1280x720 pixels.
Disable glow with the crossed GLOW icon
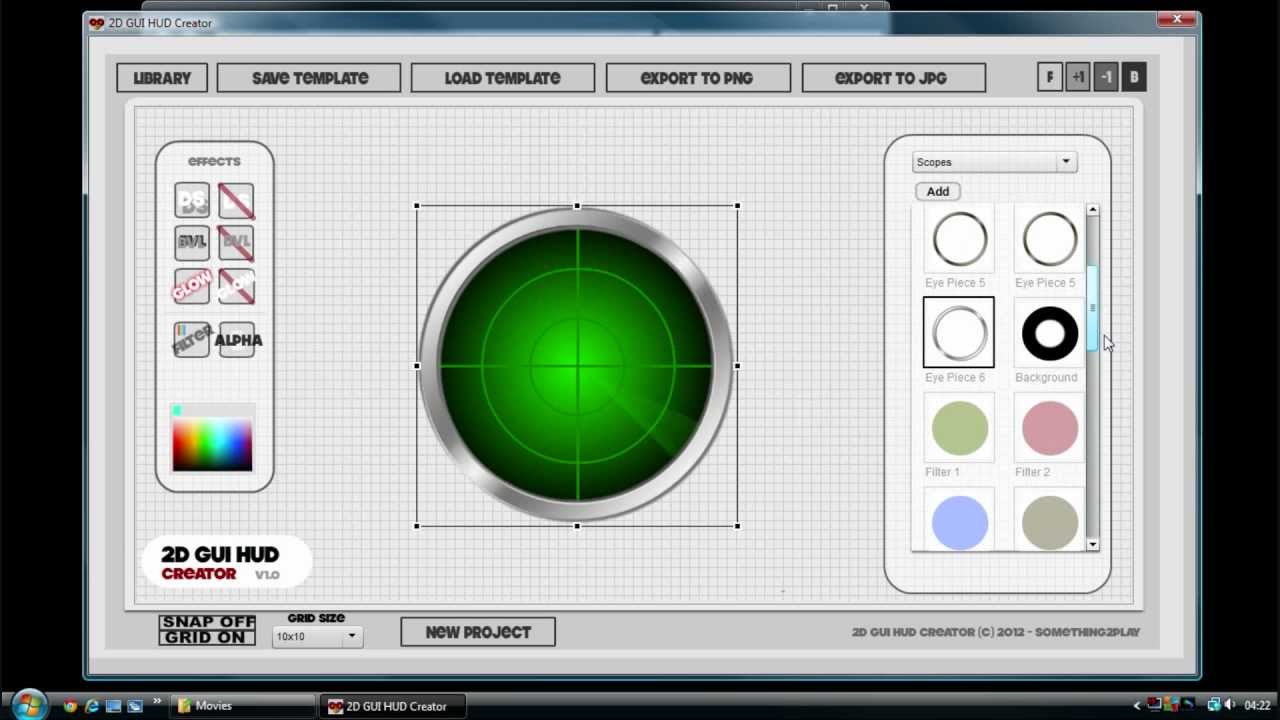click(x=236, y=287)
